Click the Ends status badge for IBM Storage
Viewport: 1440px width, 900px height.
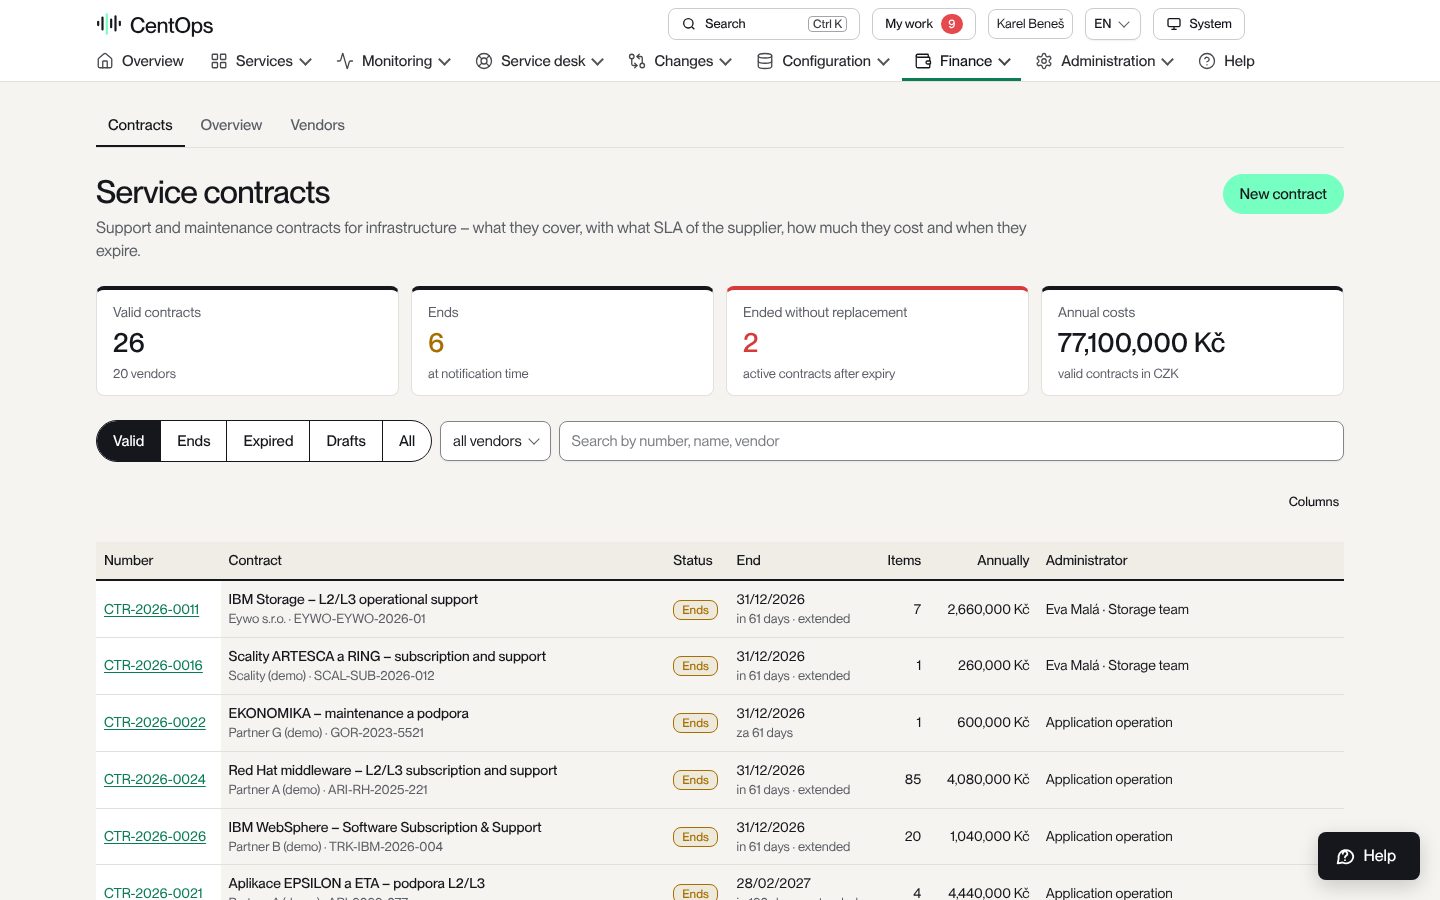click(x=695, y=610)
